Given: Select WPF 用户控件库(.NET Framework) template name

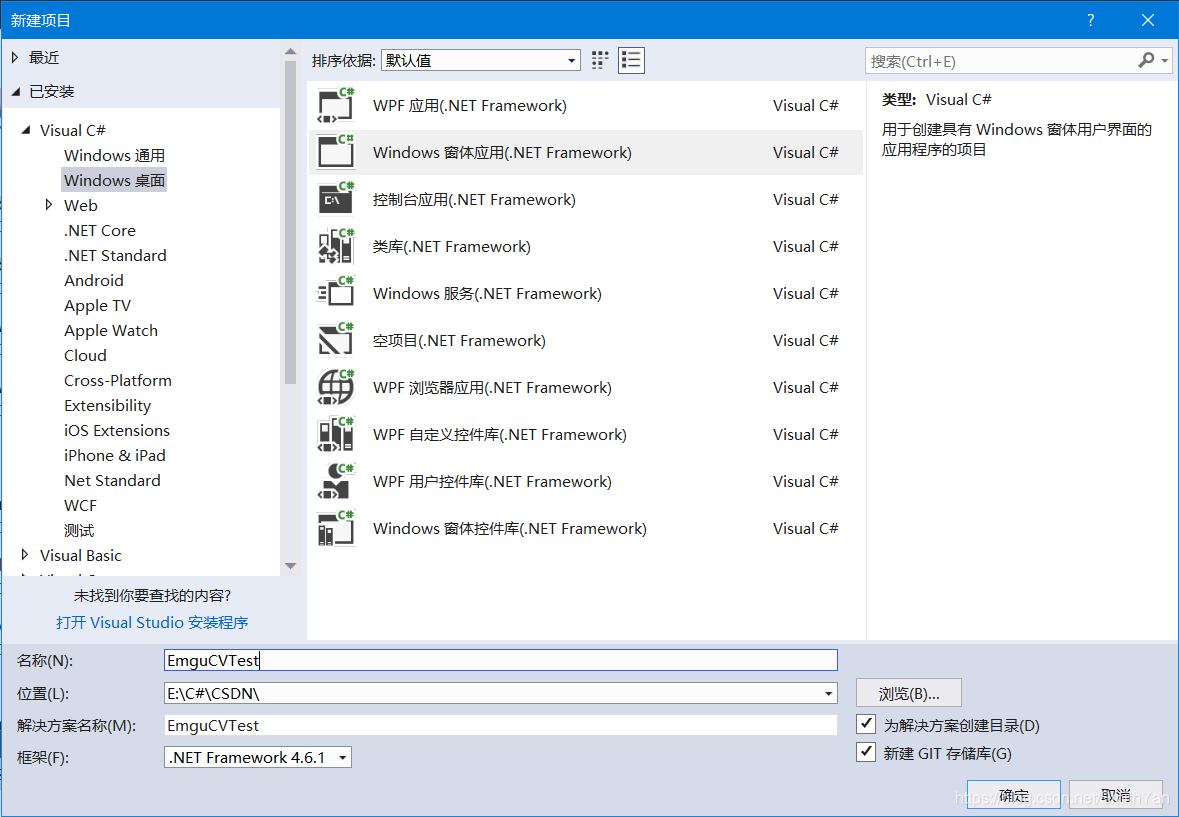Looking at the screenshot, I should [493, 482].
